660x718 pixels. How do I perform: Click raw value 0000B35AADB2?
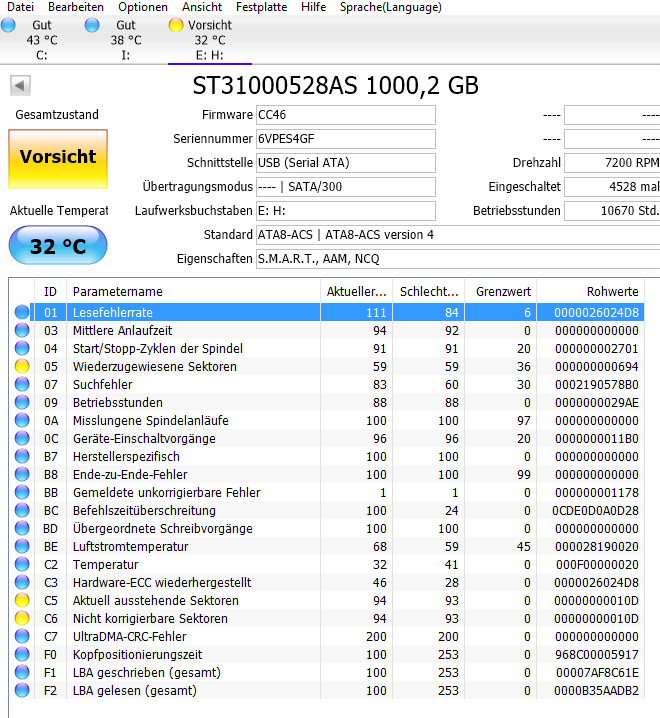pos(596,690)
